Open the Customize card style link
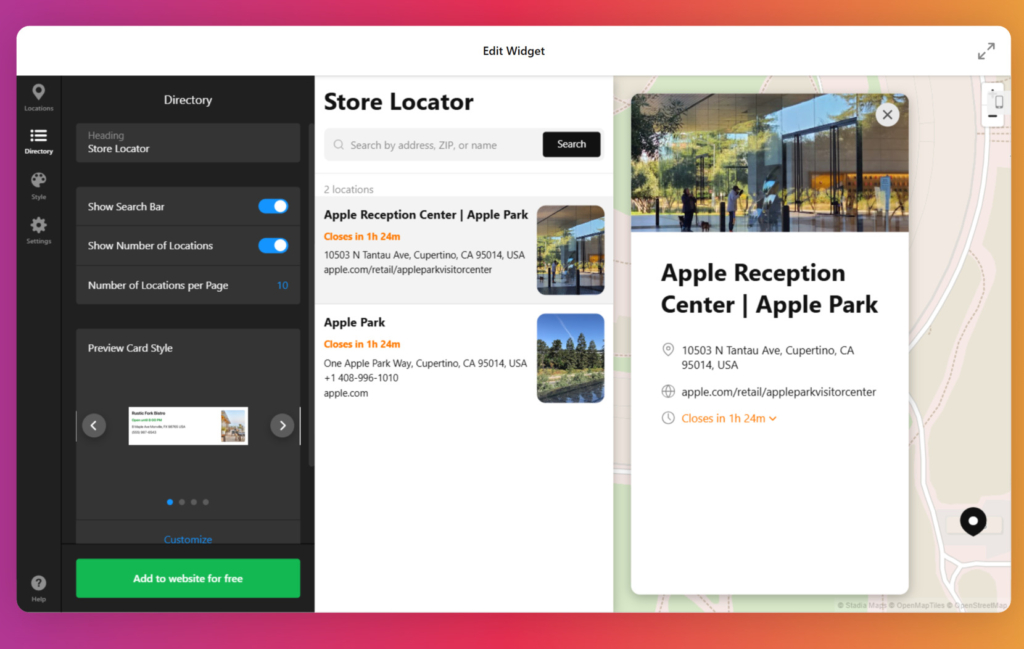 187,539
